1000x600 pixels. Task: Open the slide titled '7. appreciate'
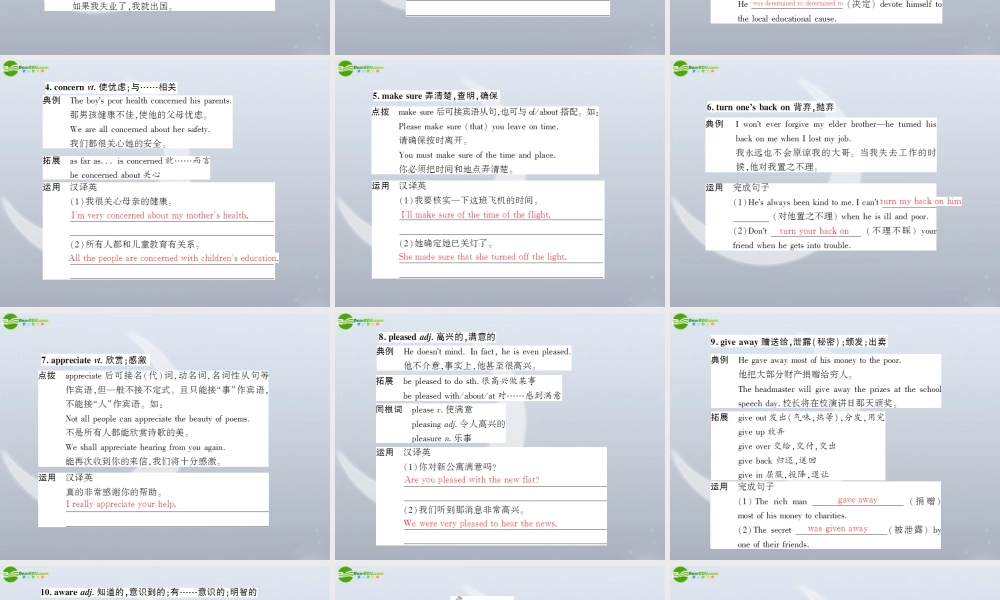(165, 435)
